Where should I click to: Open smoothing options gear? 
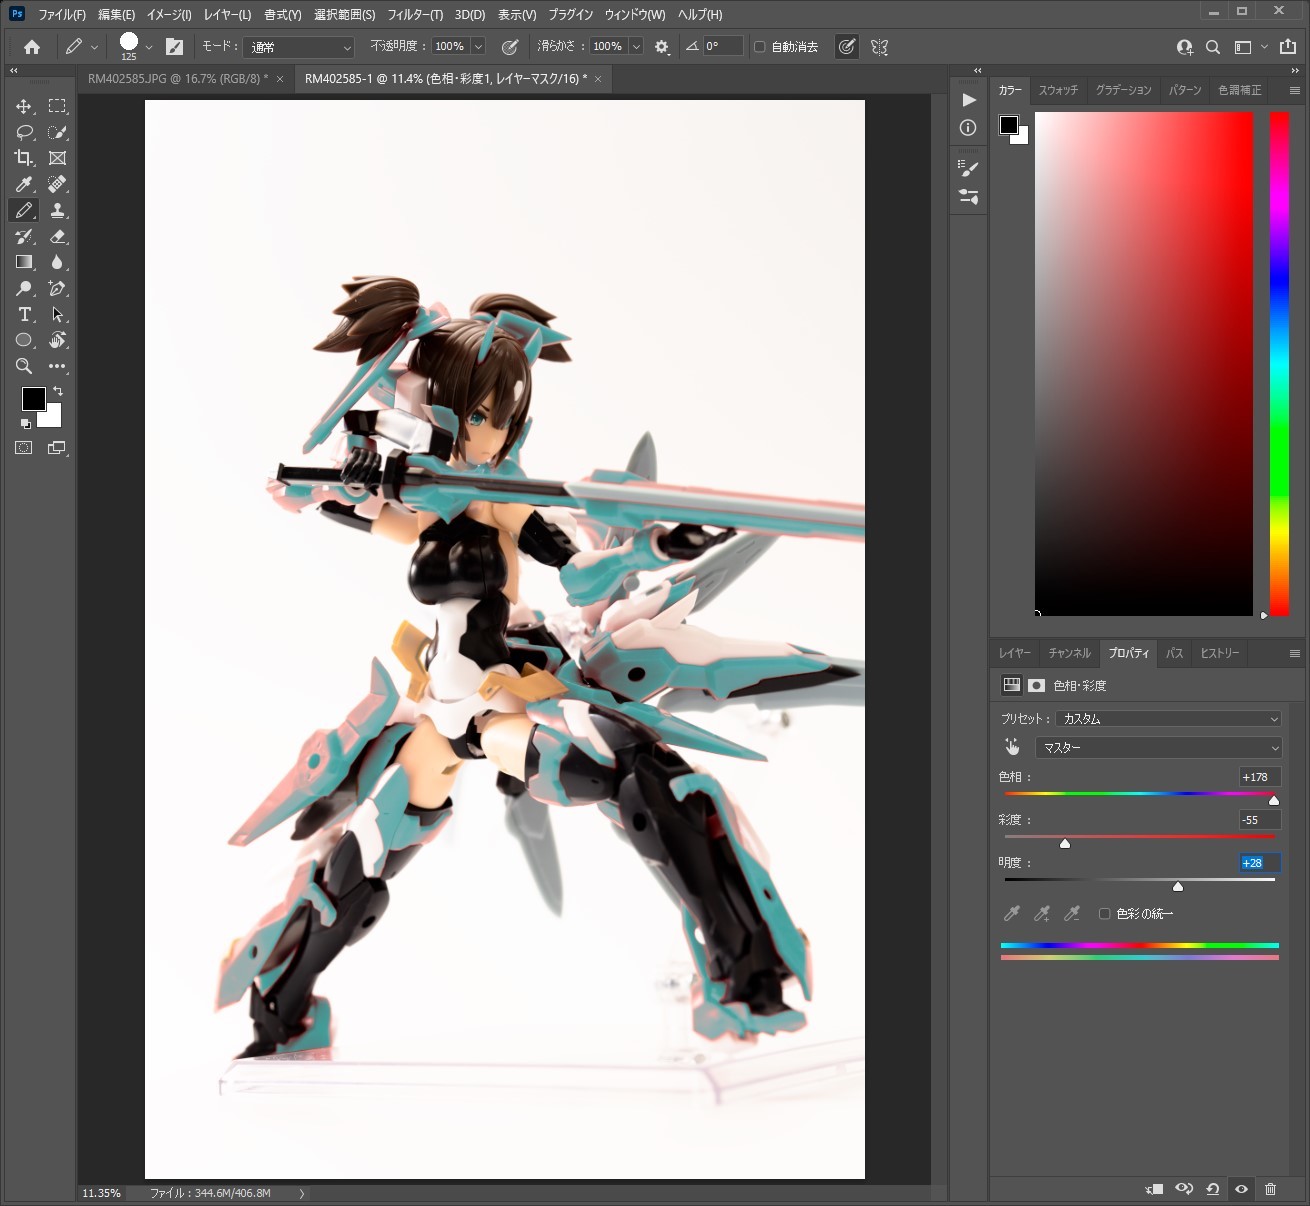click(662, 47)
